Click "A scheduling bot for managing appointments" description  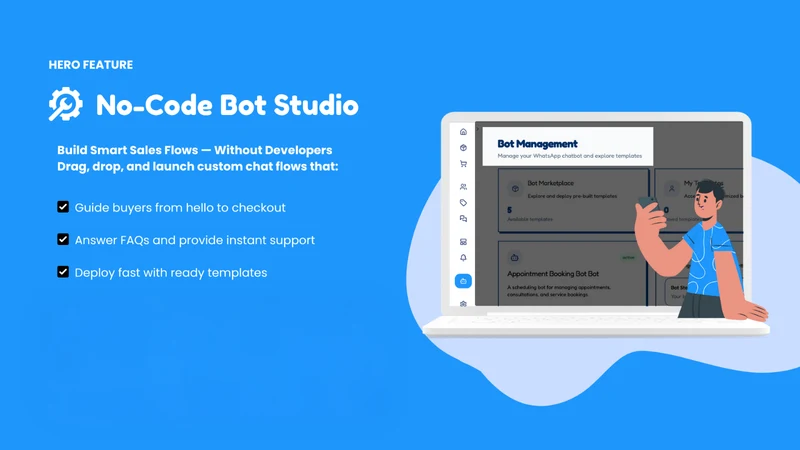click(x=559, y=291)
